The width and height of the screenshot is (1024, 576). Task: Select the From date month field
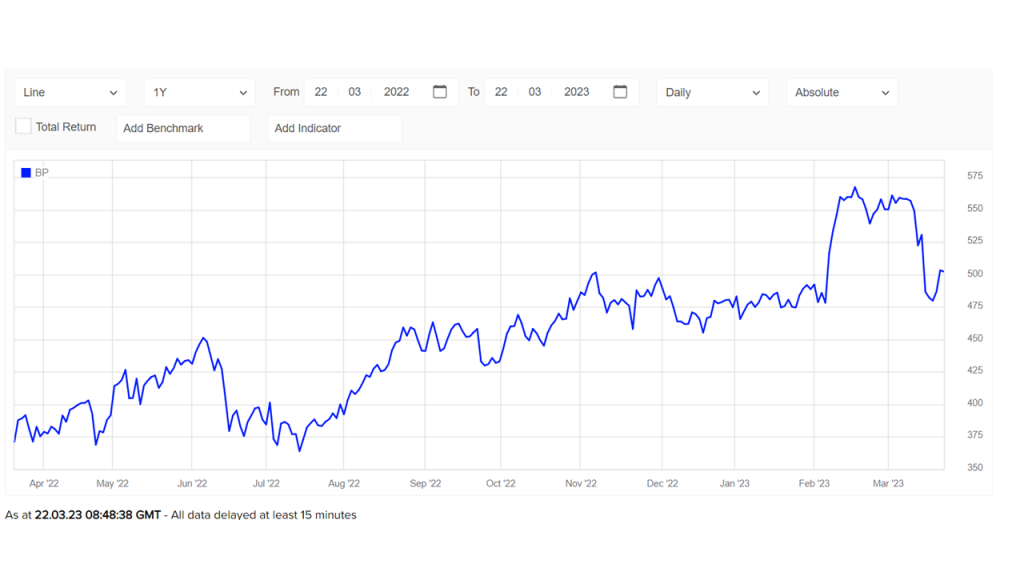pos(355,92)
